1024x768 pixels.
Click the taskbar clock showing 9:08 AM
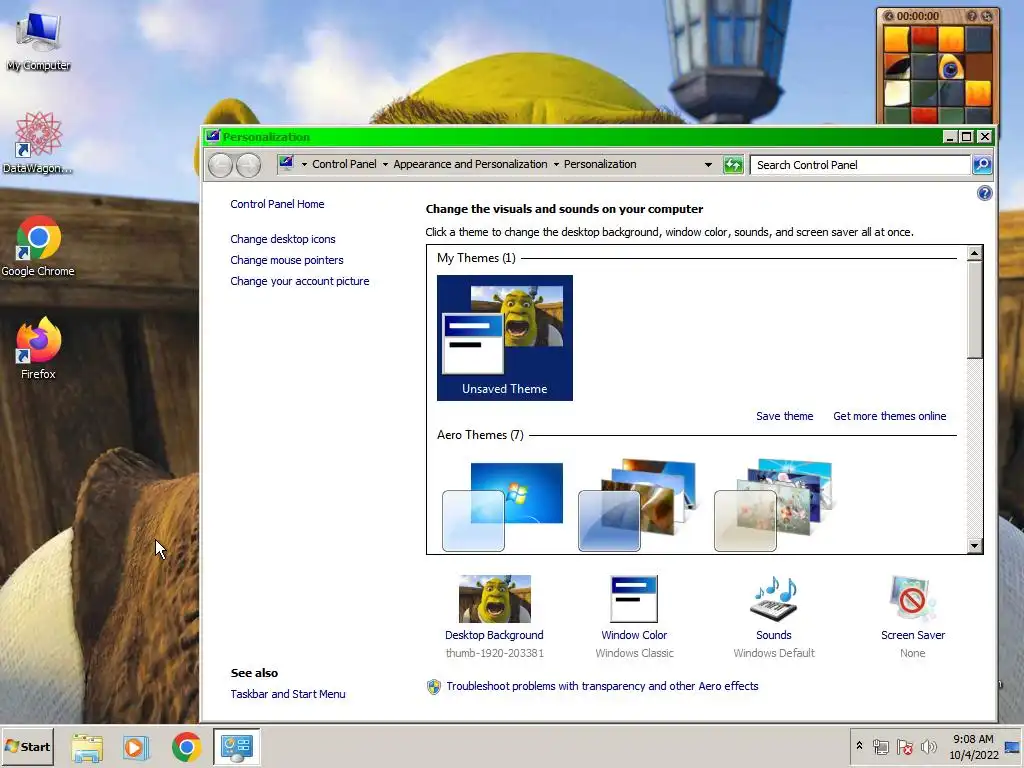tap(974, 747)
